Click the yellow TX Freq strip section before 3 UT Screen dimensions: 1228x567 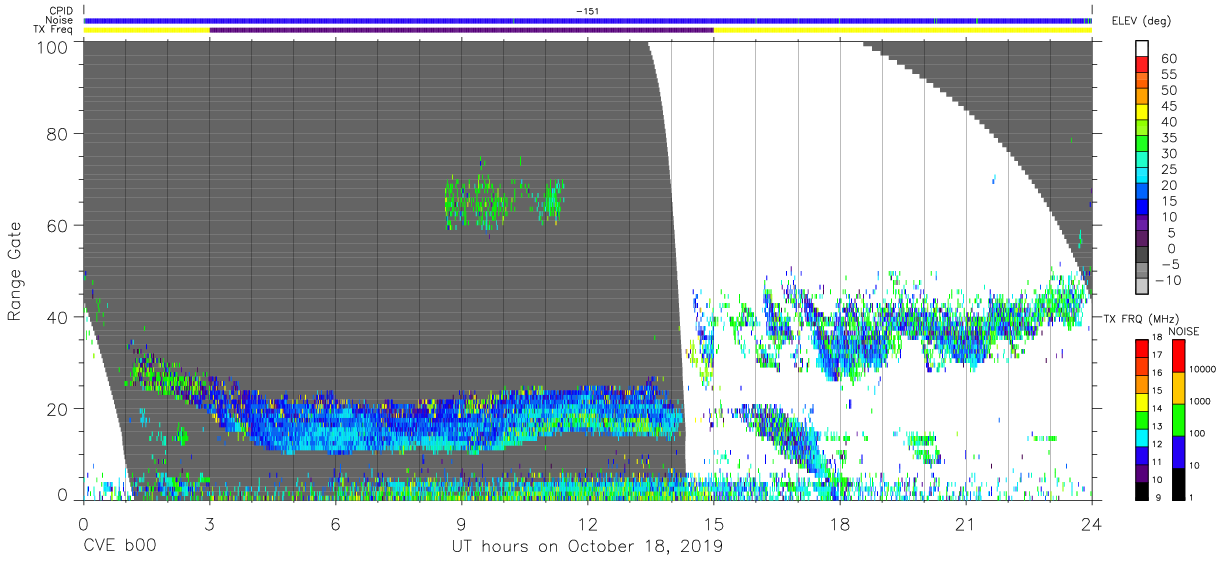tap(147, 30)
